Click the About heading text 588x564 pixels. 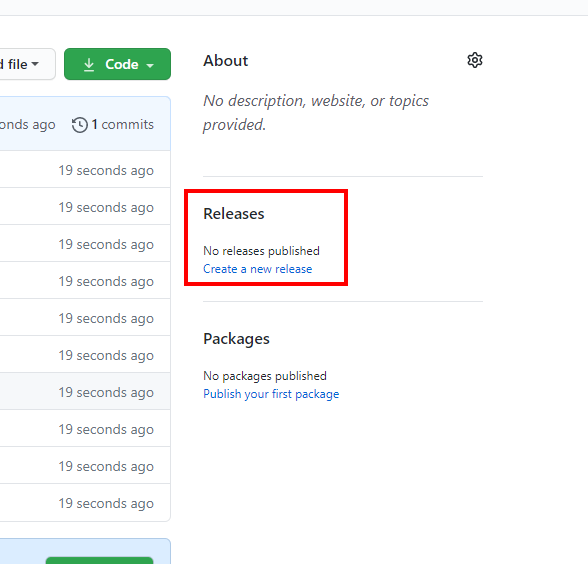(225, 61)
